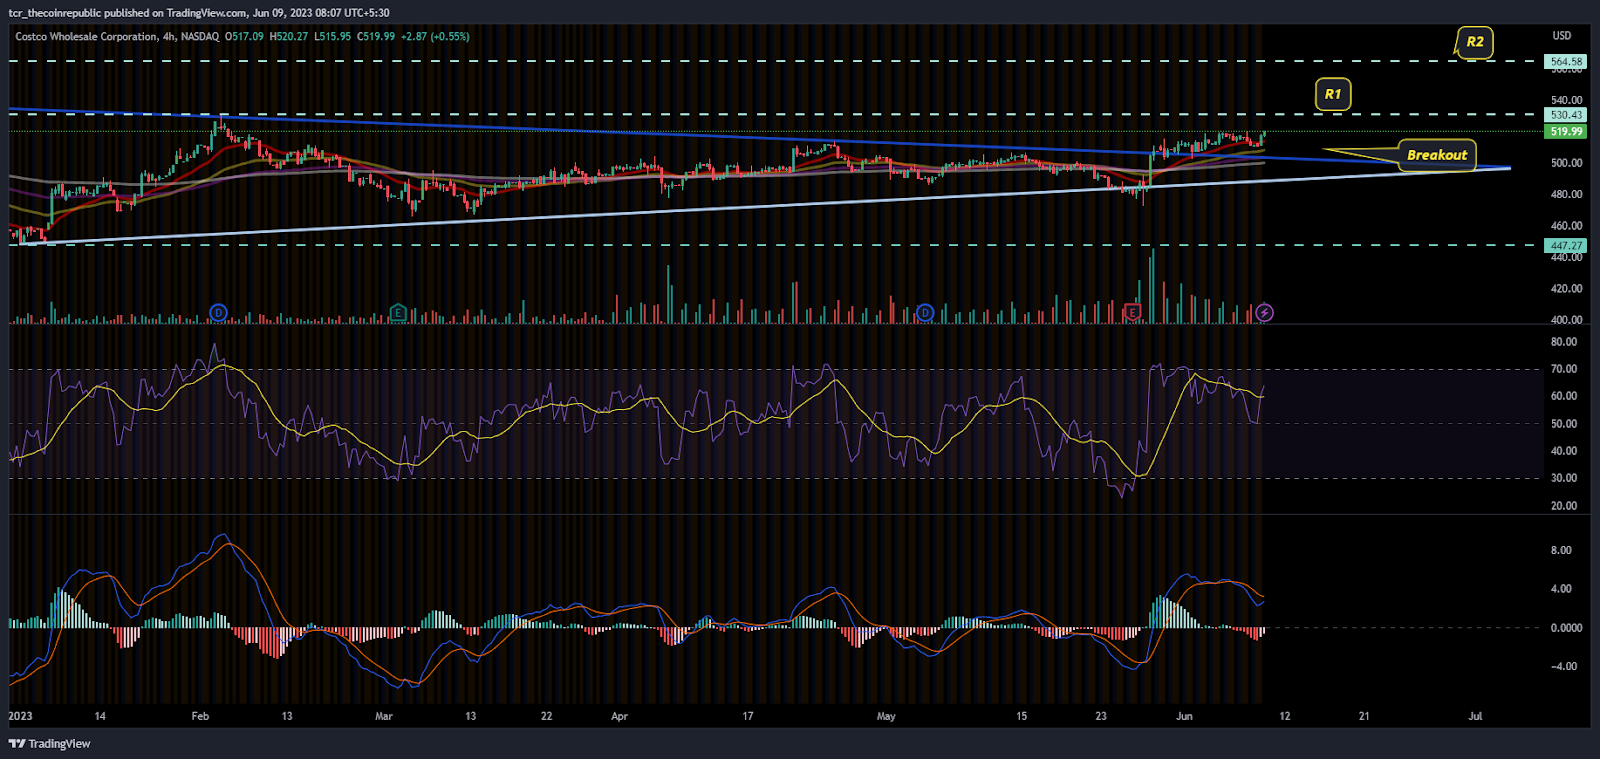The width and height of the screenshot is (1600, 759).
Task: Click the TradingView logo at bottom left
Action: pos(49,744)
